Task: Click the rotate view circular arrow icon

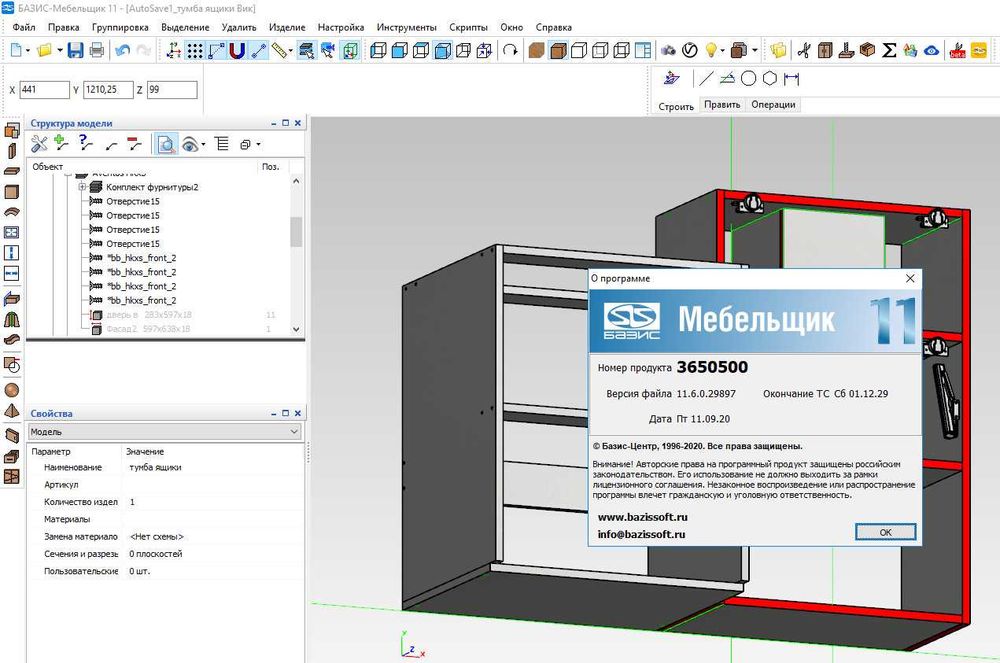Action: tap(510, 50)
